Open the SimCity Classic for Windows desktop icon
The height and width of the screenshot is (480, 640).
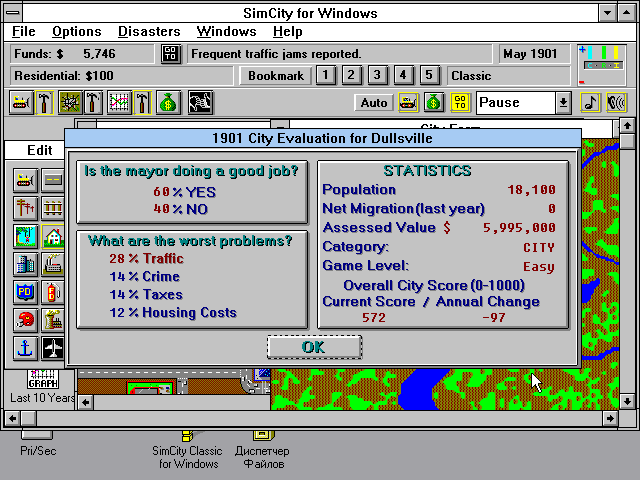point(187,449)
